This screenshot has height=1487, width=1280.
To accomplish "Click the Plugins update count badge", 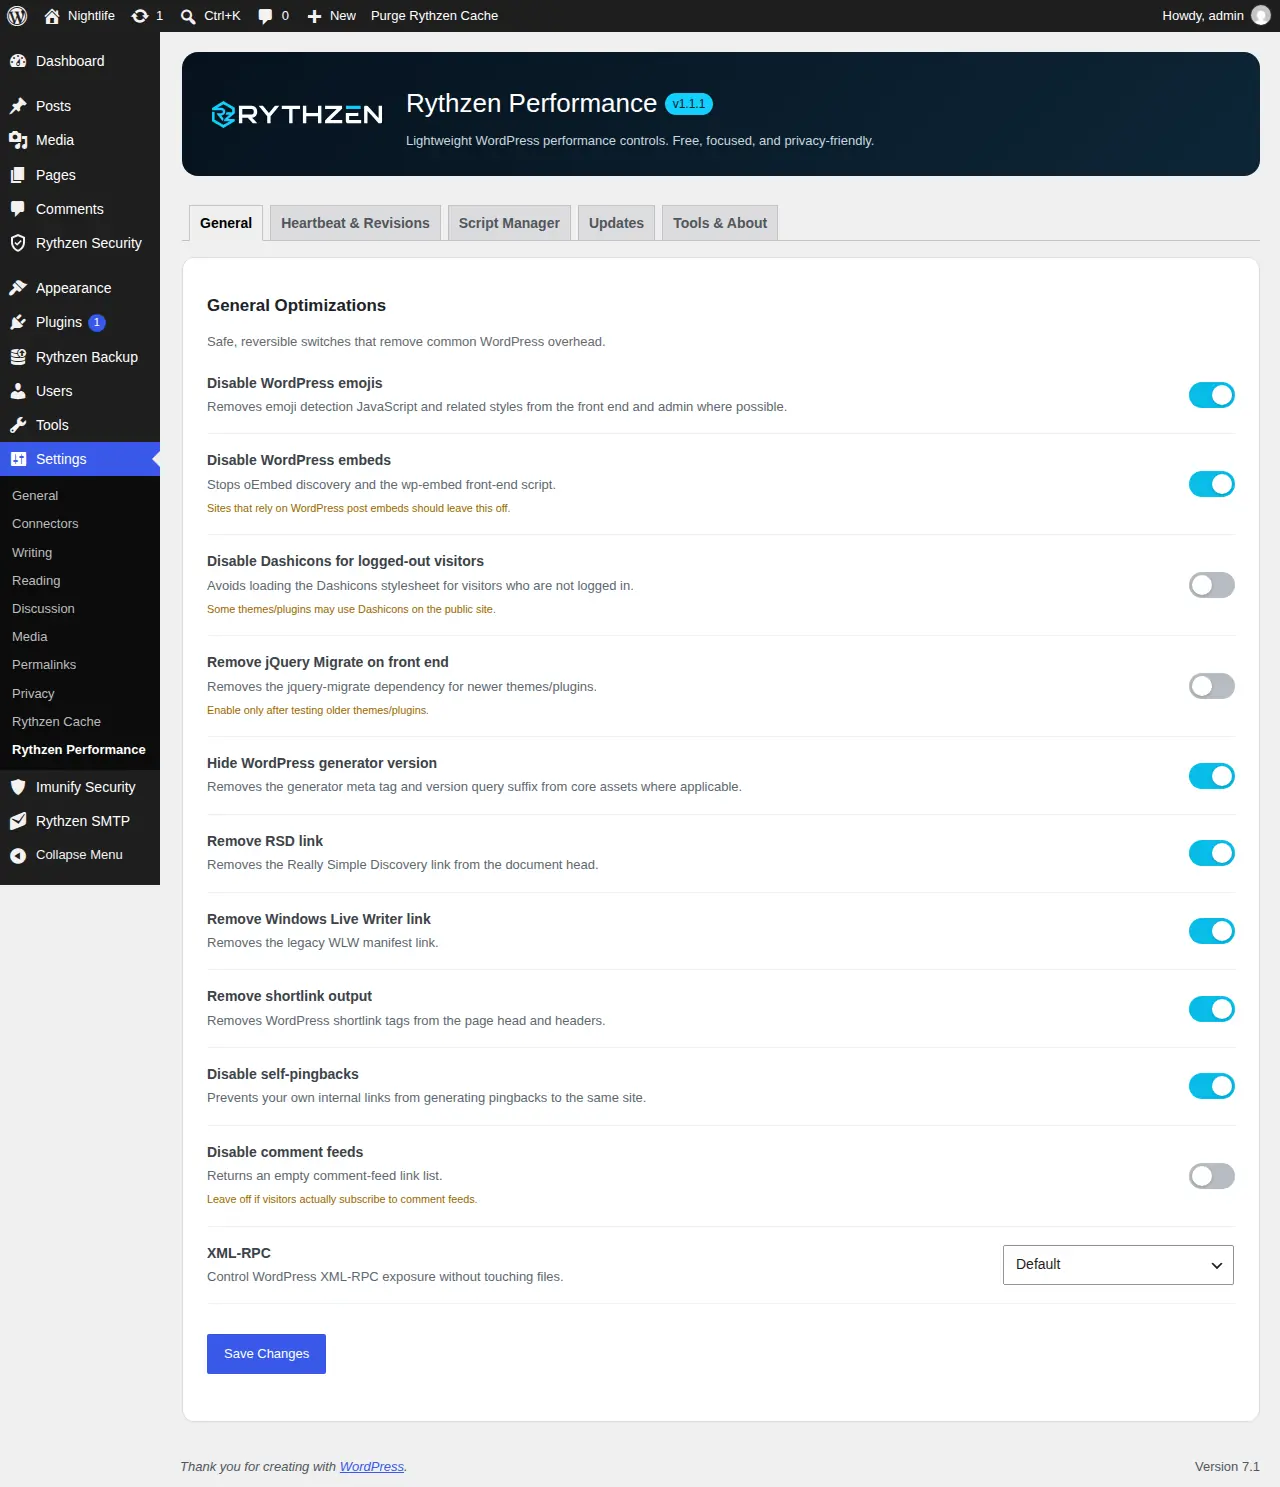I will pyautogui.click(x=97, y=322).
